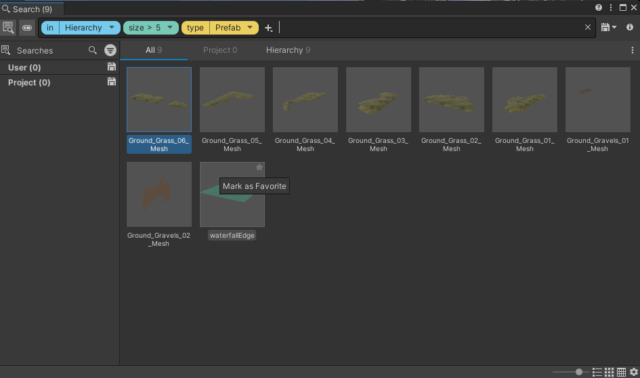
Task: Select the Ground_Grass_05_Mesh thumbnail
Action: click(x=232, y=100)
